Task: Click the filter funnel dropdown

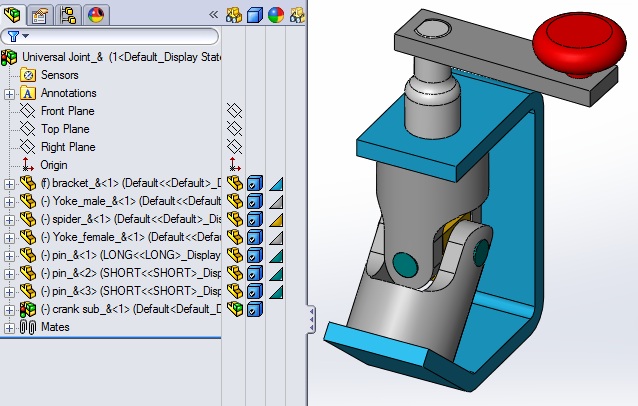Action: [19, 36]
